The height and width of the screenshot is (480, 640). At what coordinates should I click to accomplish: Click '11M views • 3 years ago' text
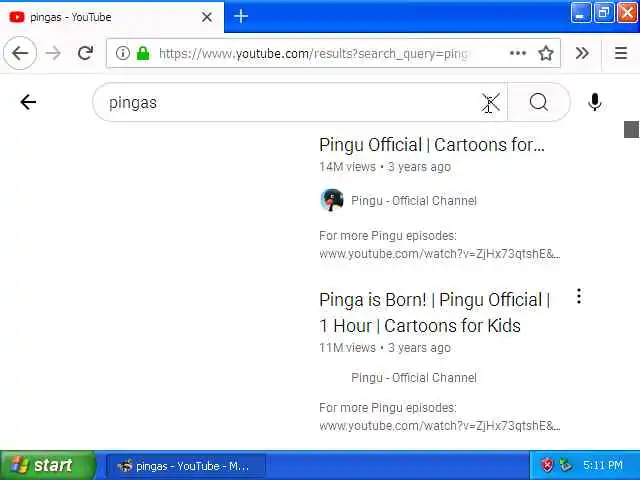tap(385, 348)
